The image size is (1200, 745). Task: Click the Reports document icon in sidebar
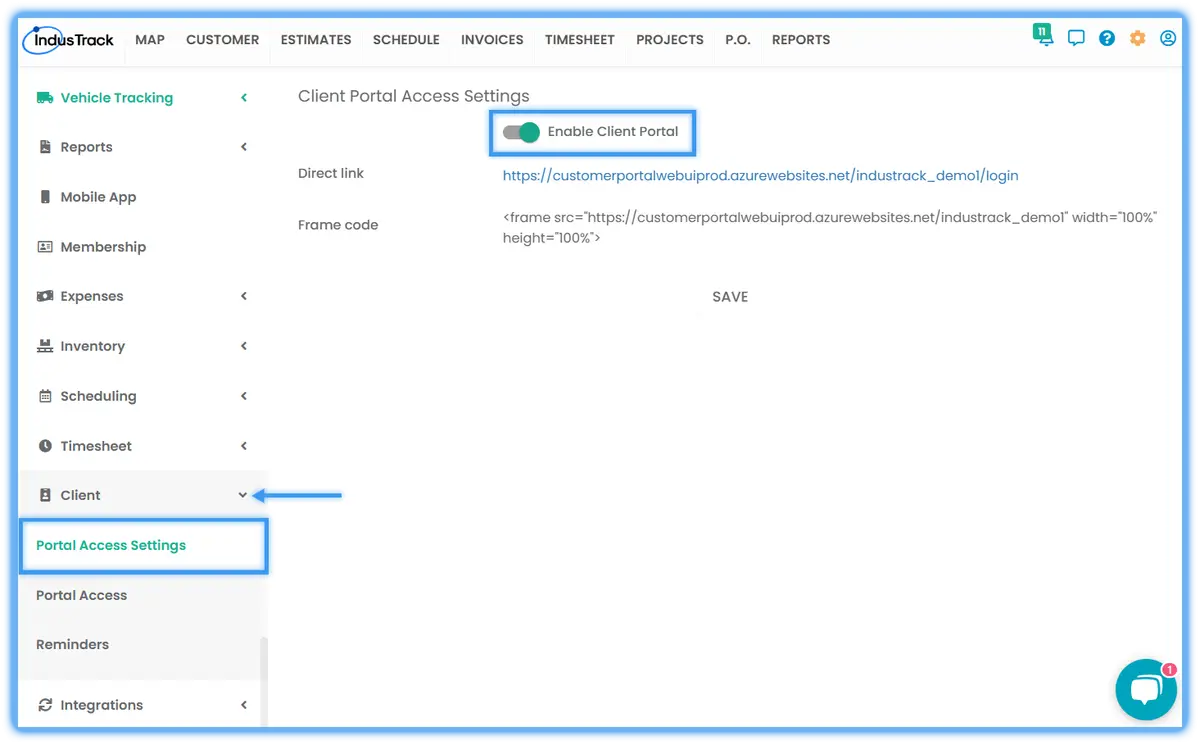[45, 147]
